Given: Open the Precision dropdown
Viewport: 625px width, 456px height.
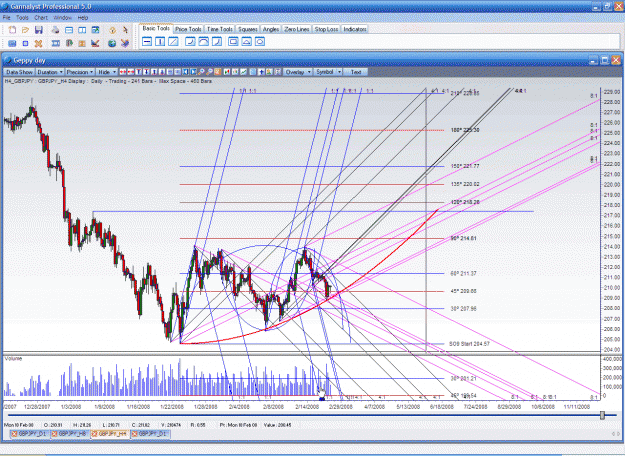Looking at the screenshot, I should coord(80,72).
